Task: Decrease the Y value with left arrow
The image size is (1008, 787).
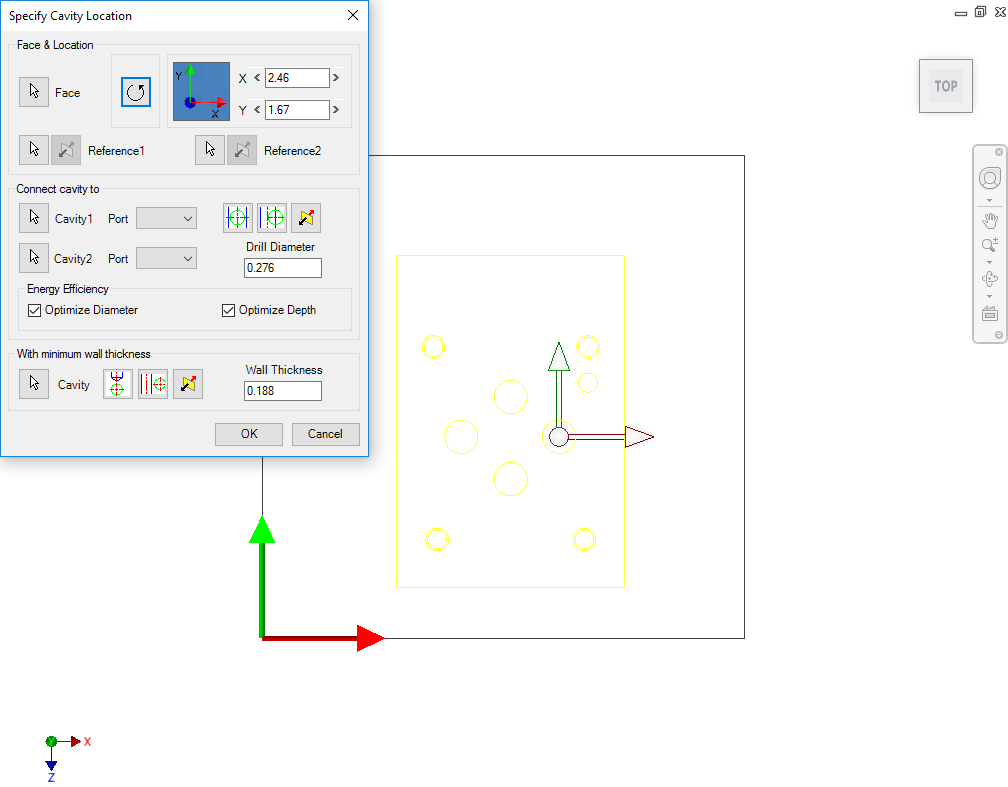Action: tap(257, 110)
